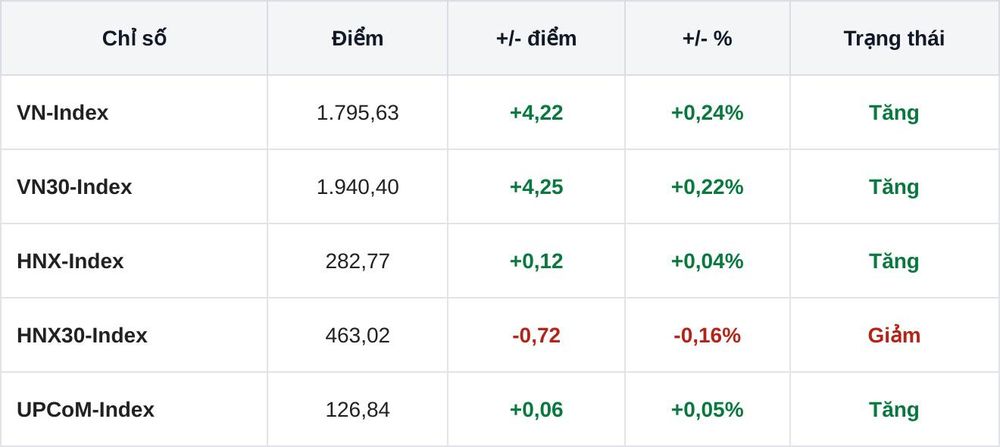Screen dimensions: 1000x447
Task: Select the UPCoM-Index row label
Action: pos(85,409)
